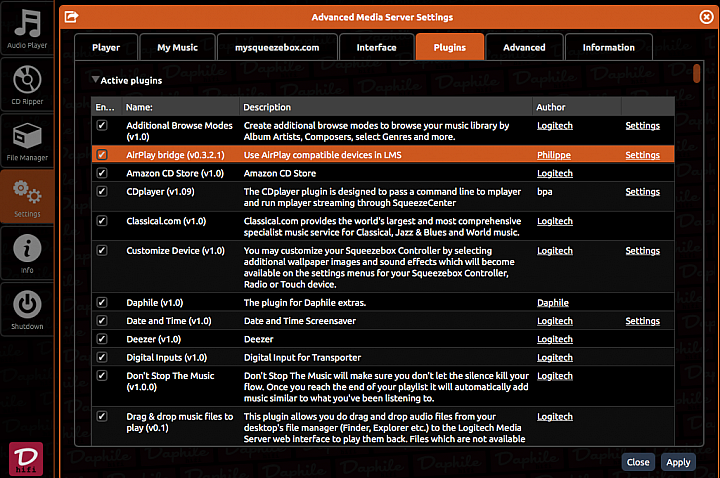The image size is (720, 478).
Task: Click Logitech link in Deezer row
Action: tap(555, 339)
